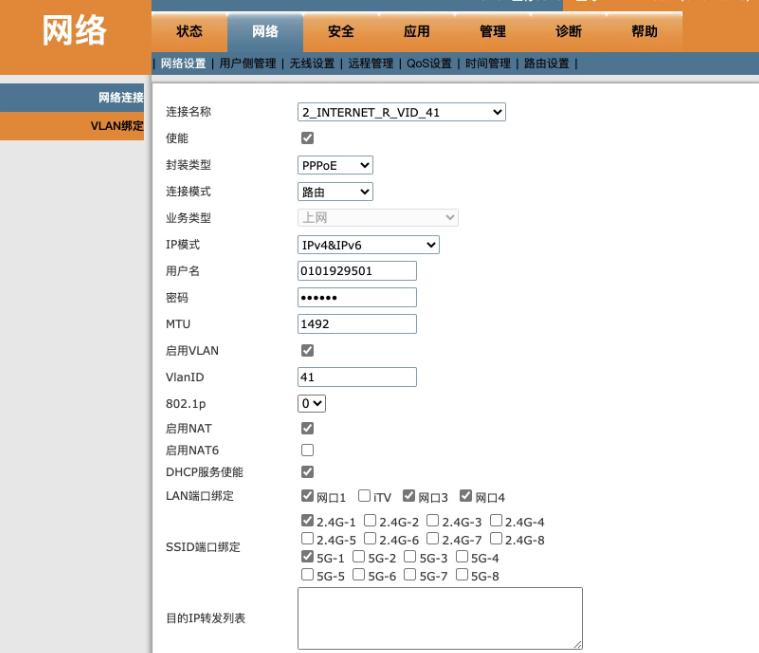Open the 封装类型 PPPoE dropdown
The image size is (759, 653).
(335, 166)
